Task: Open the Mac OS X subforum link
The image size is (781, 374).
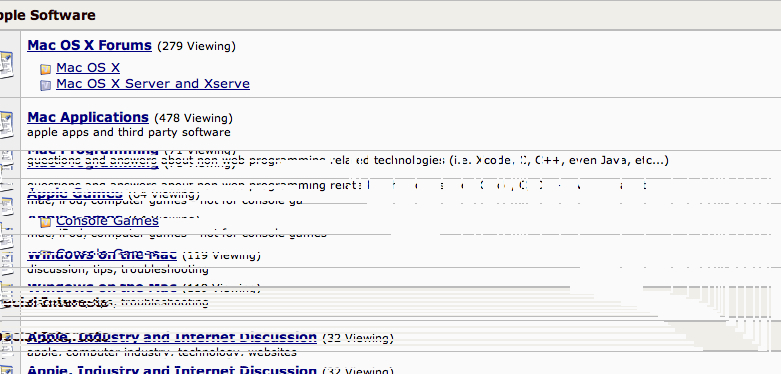Action: pyautogui.click(x=88, y=68)
